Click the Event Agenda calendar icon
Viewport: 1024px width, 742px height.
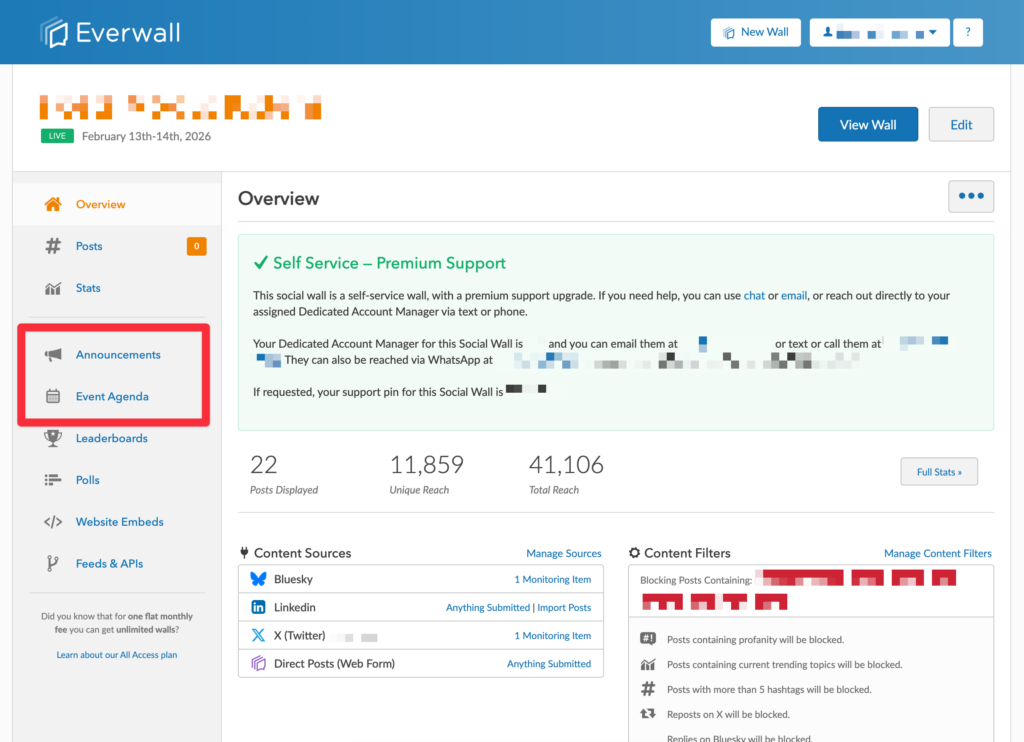pos(53,397)
